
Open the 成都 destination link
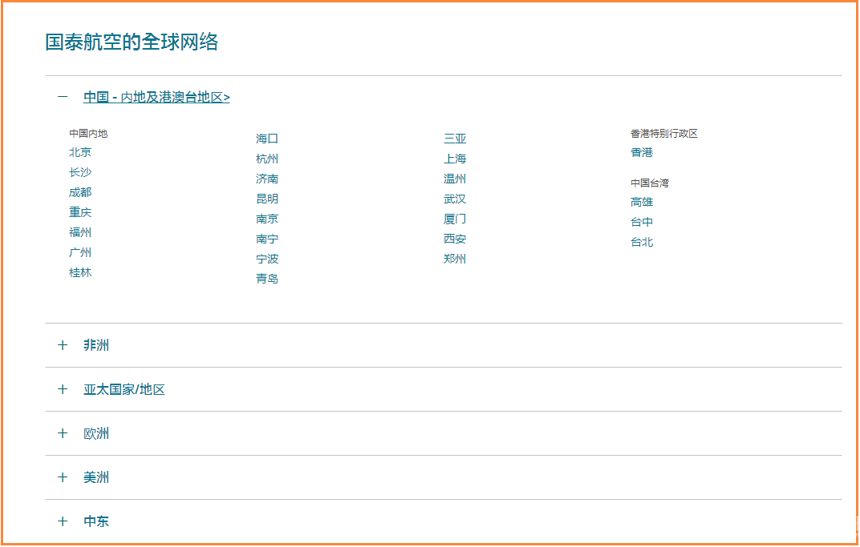click(x=80, y=193)
